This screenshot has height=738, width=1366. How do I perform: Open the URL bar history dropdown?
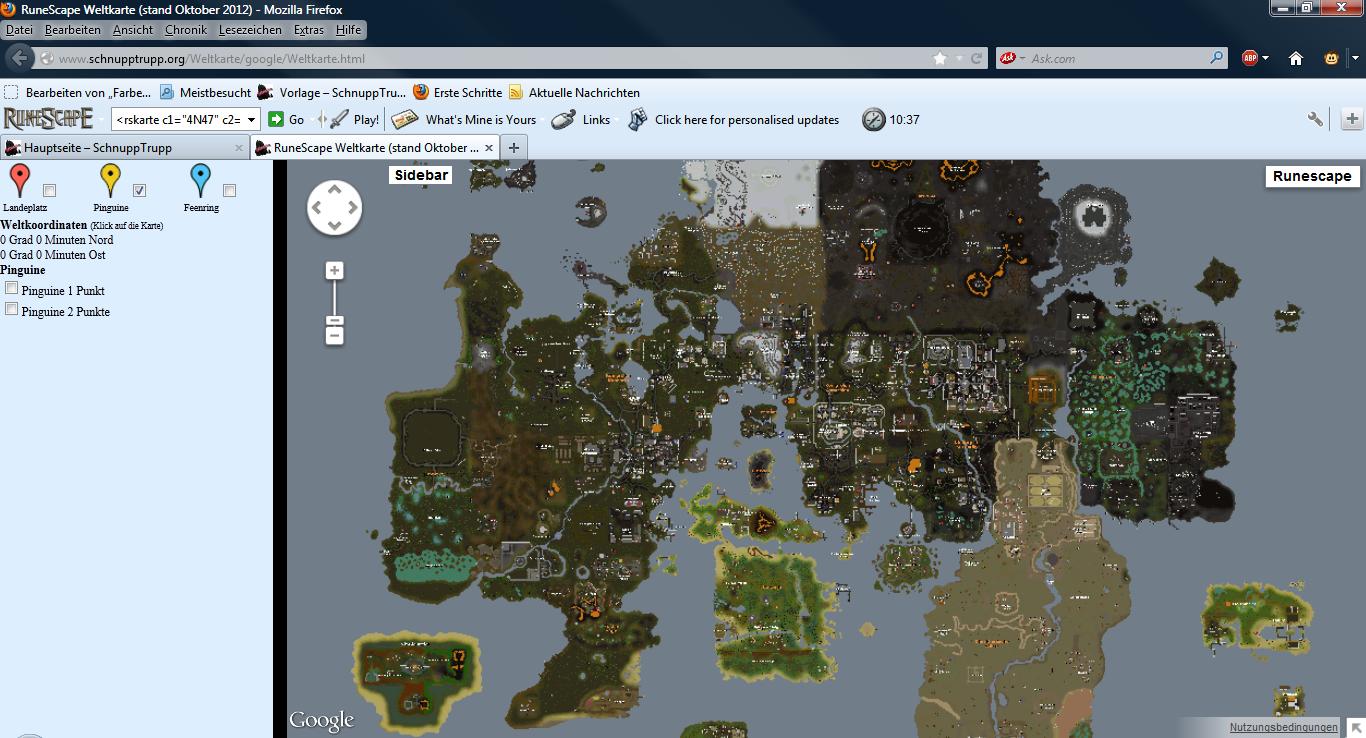[x=959, y=58]
